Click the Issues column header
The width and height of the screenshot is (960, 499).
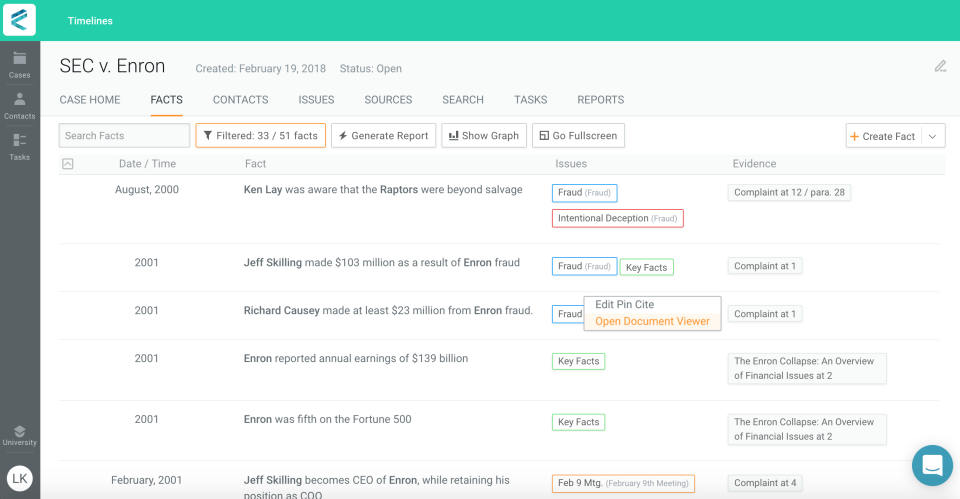click(x=571, y=163)
